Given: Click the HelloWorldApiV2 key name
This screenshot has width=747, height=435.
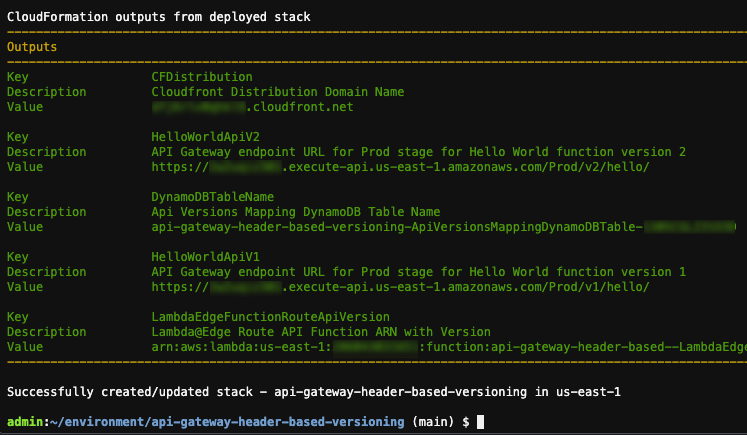Looking at the screenshot, I should (205, 137).
